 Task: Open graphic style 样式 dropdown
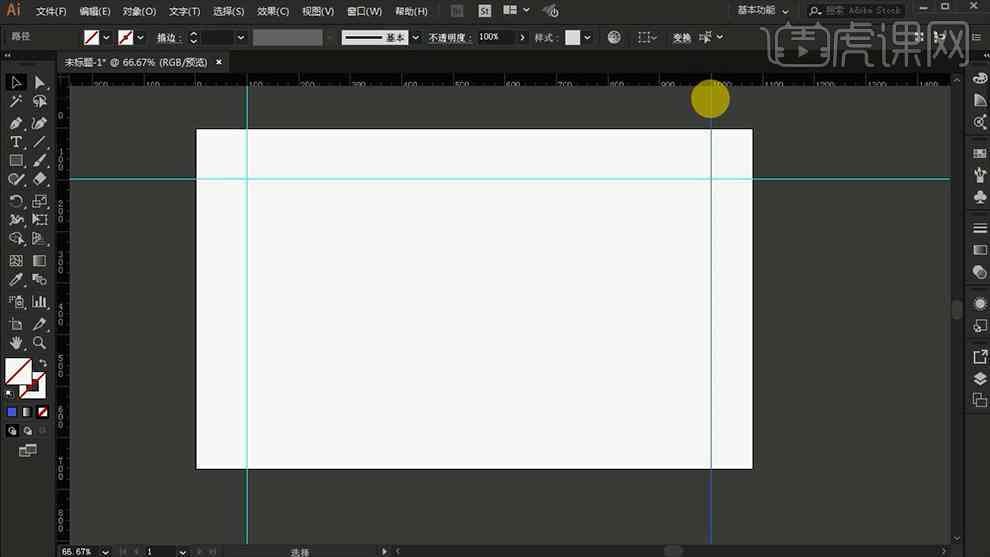587,38
